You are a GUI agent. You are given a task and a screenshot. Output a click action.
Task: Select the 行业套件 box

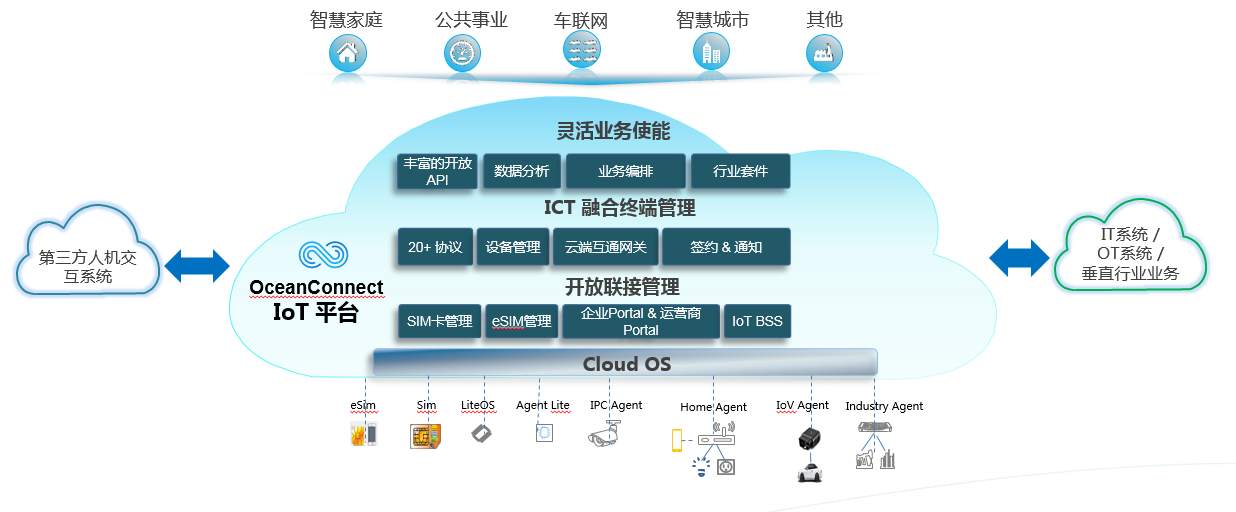point(741,171)
